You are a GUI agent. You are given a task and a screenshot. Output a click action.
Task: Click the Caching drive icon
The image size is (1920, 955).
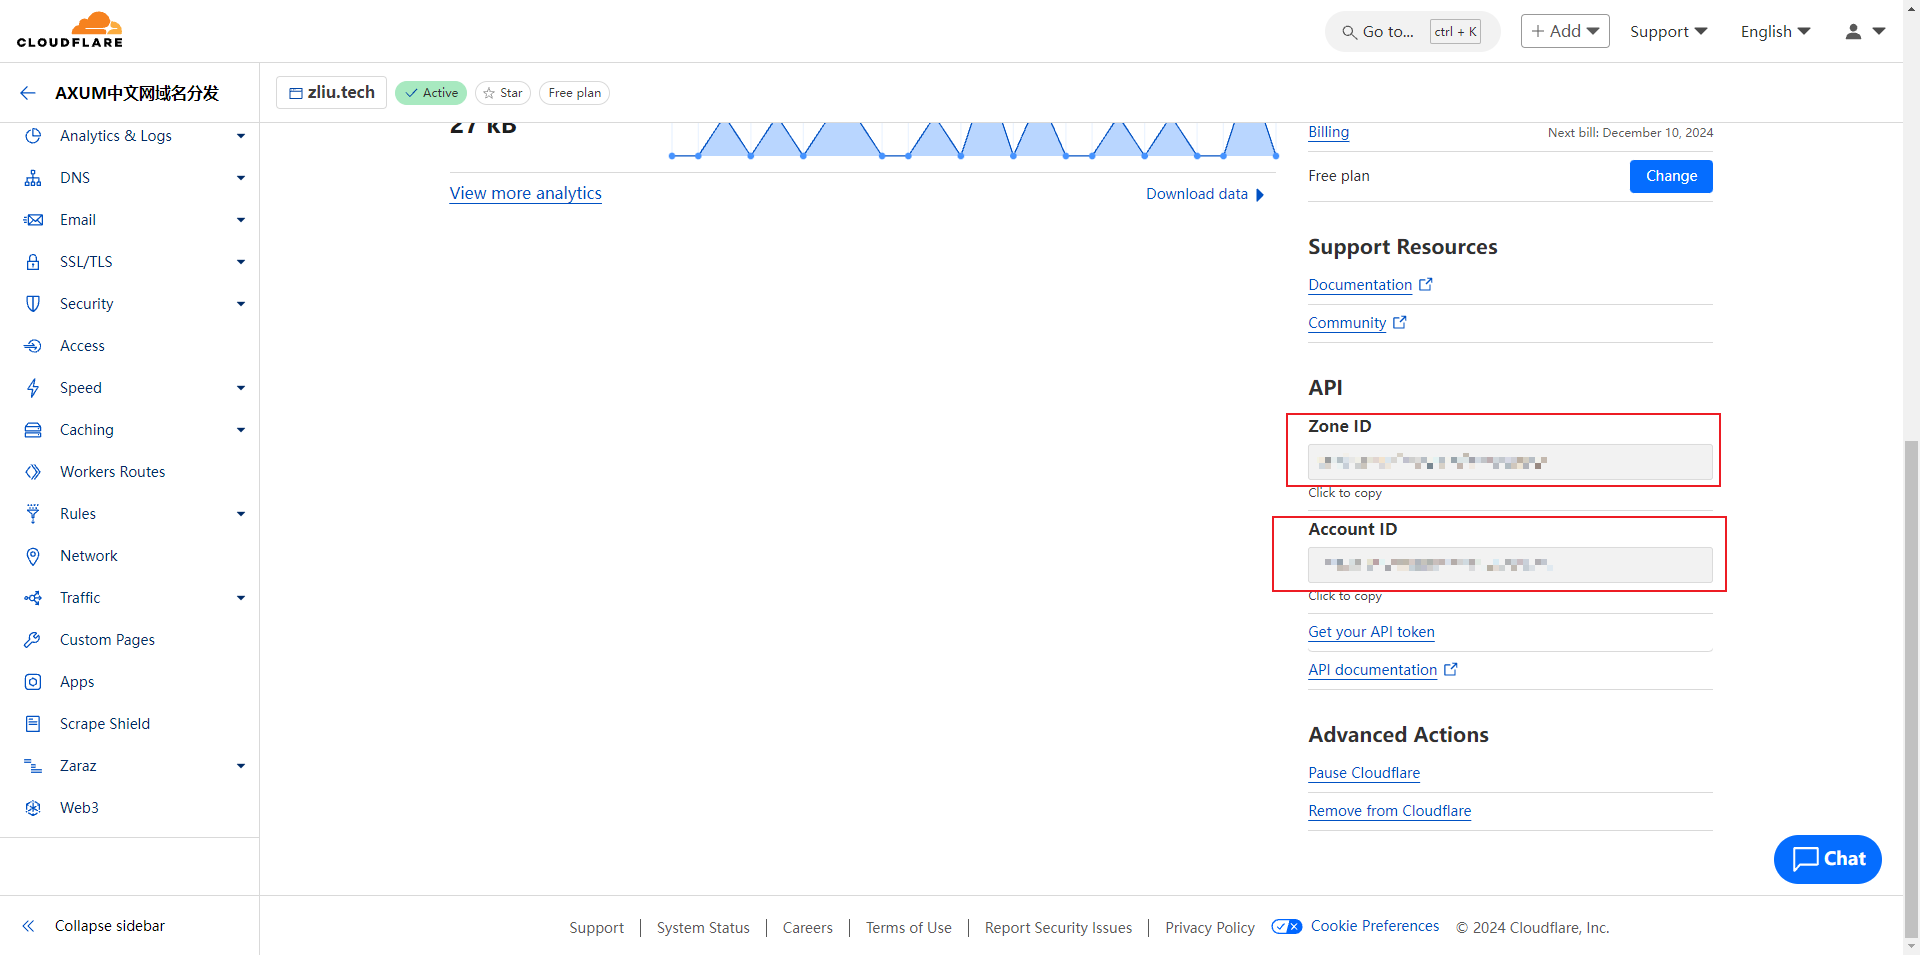coord(33,430)
